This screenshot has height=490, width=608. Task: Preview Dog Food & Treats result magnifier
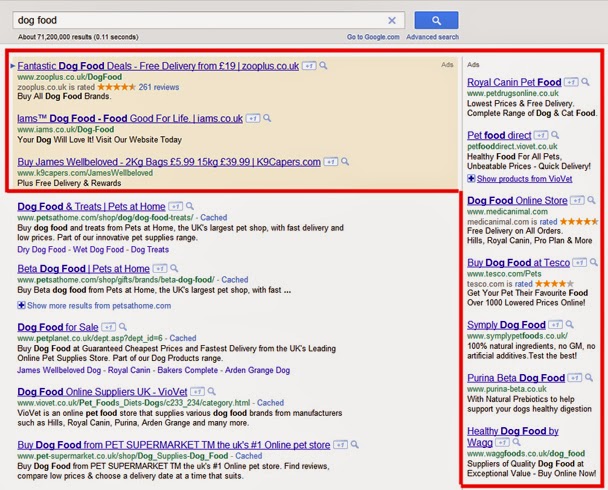coord(190,206)
